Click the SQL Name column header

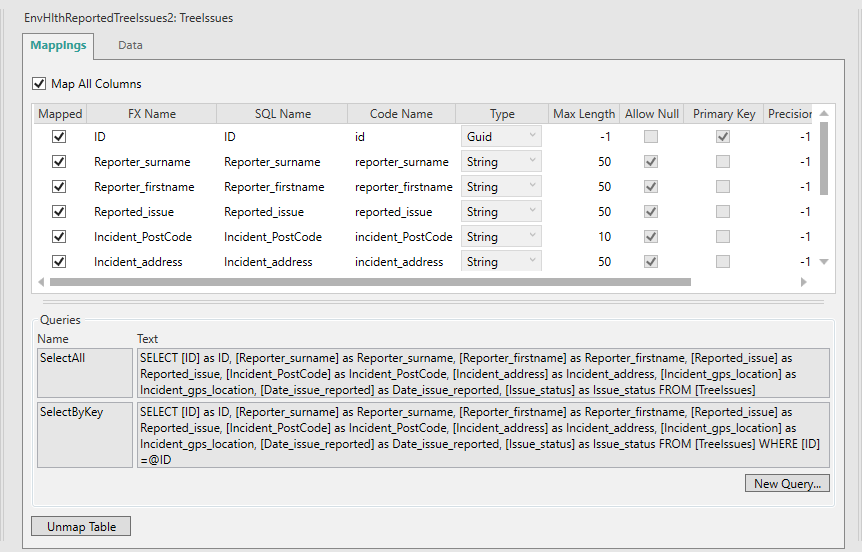coord(283,114)
